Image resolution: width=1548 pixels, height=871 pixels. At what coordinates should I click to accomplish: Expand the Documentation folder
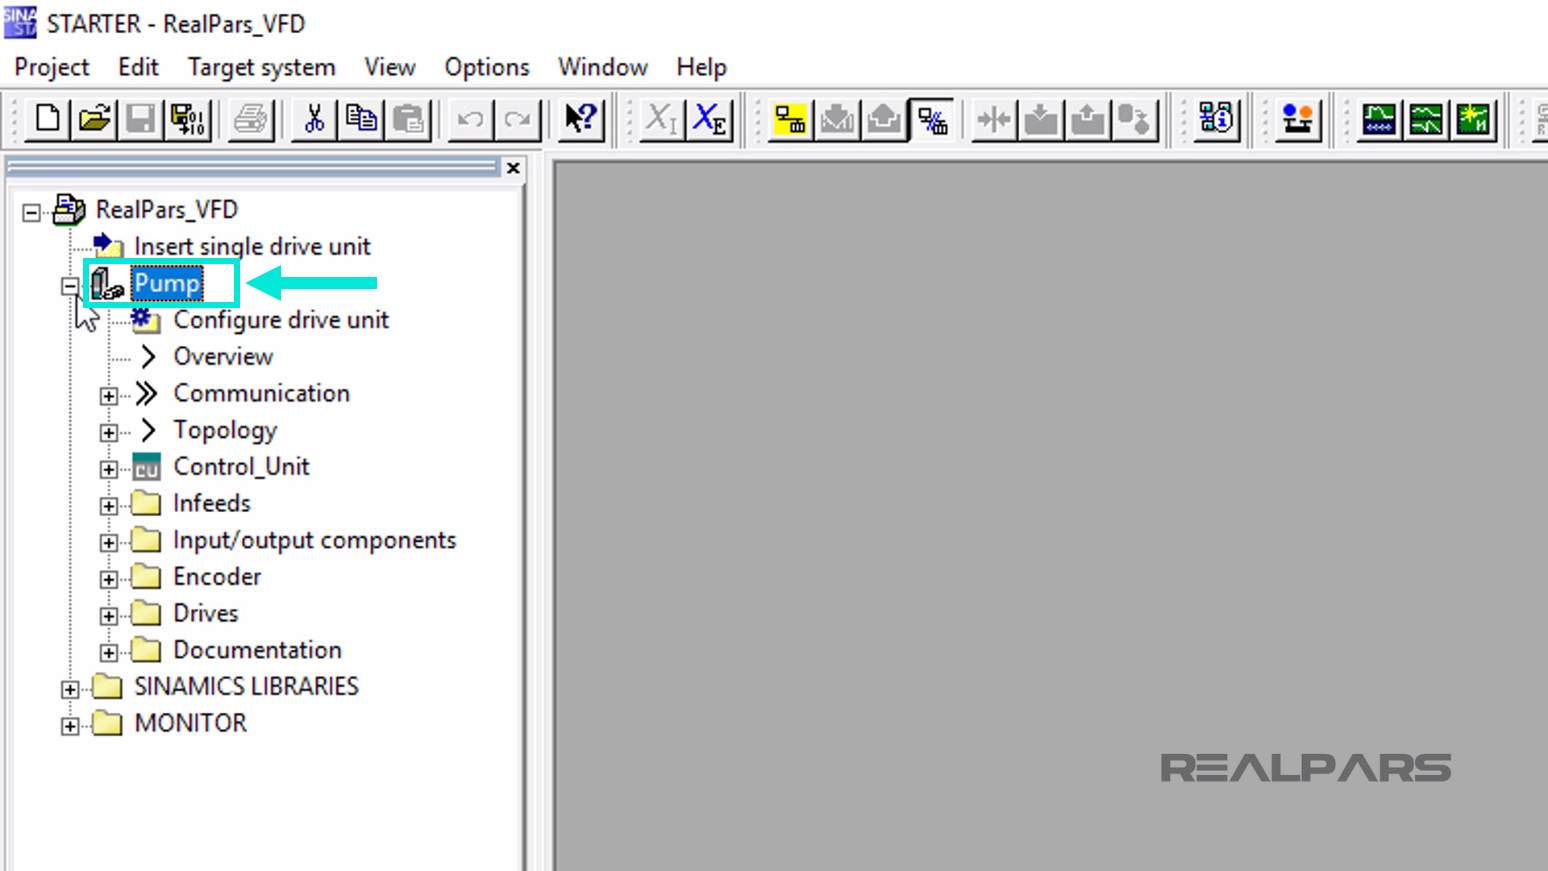pos(109,653)
